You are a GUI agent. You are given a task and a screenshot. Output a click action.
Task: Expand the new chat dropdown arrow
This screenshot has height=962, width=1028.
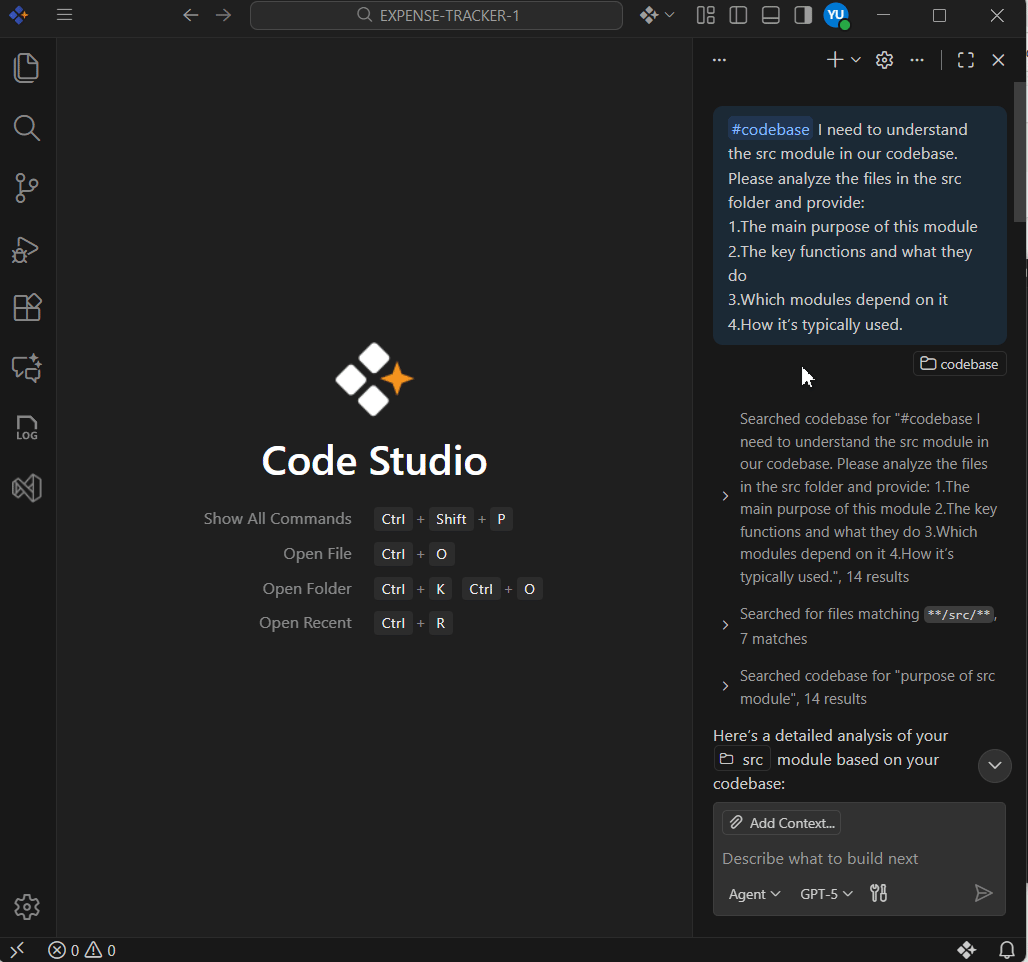[x=856, y=60]
